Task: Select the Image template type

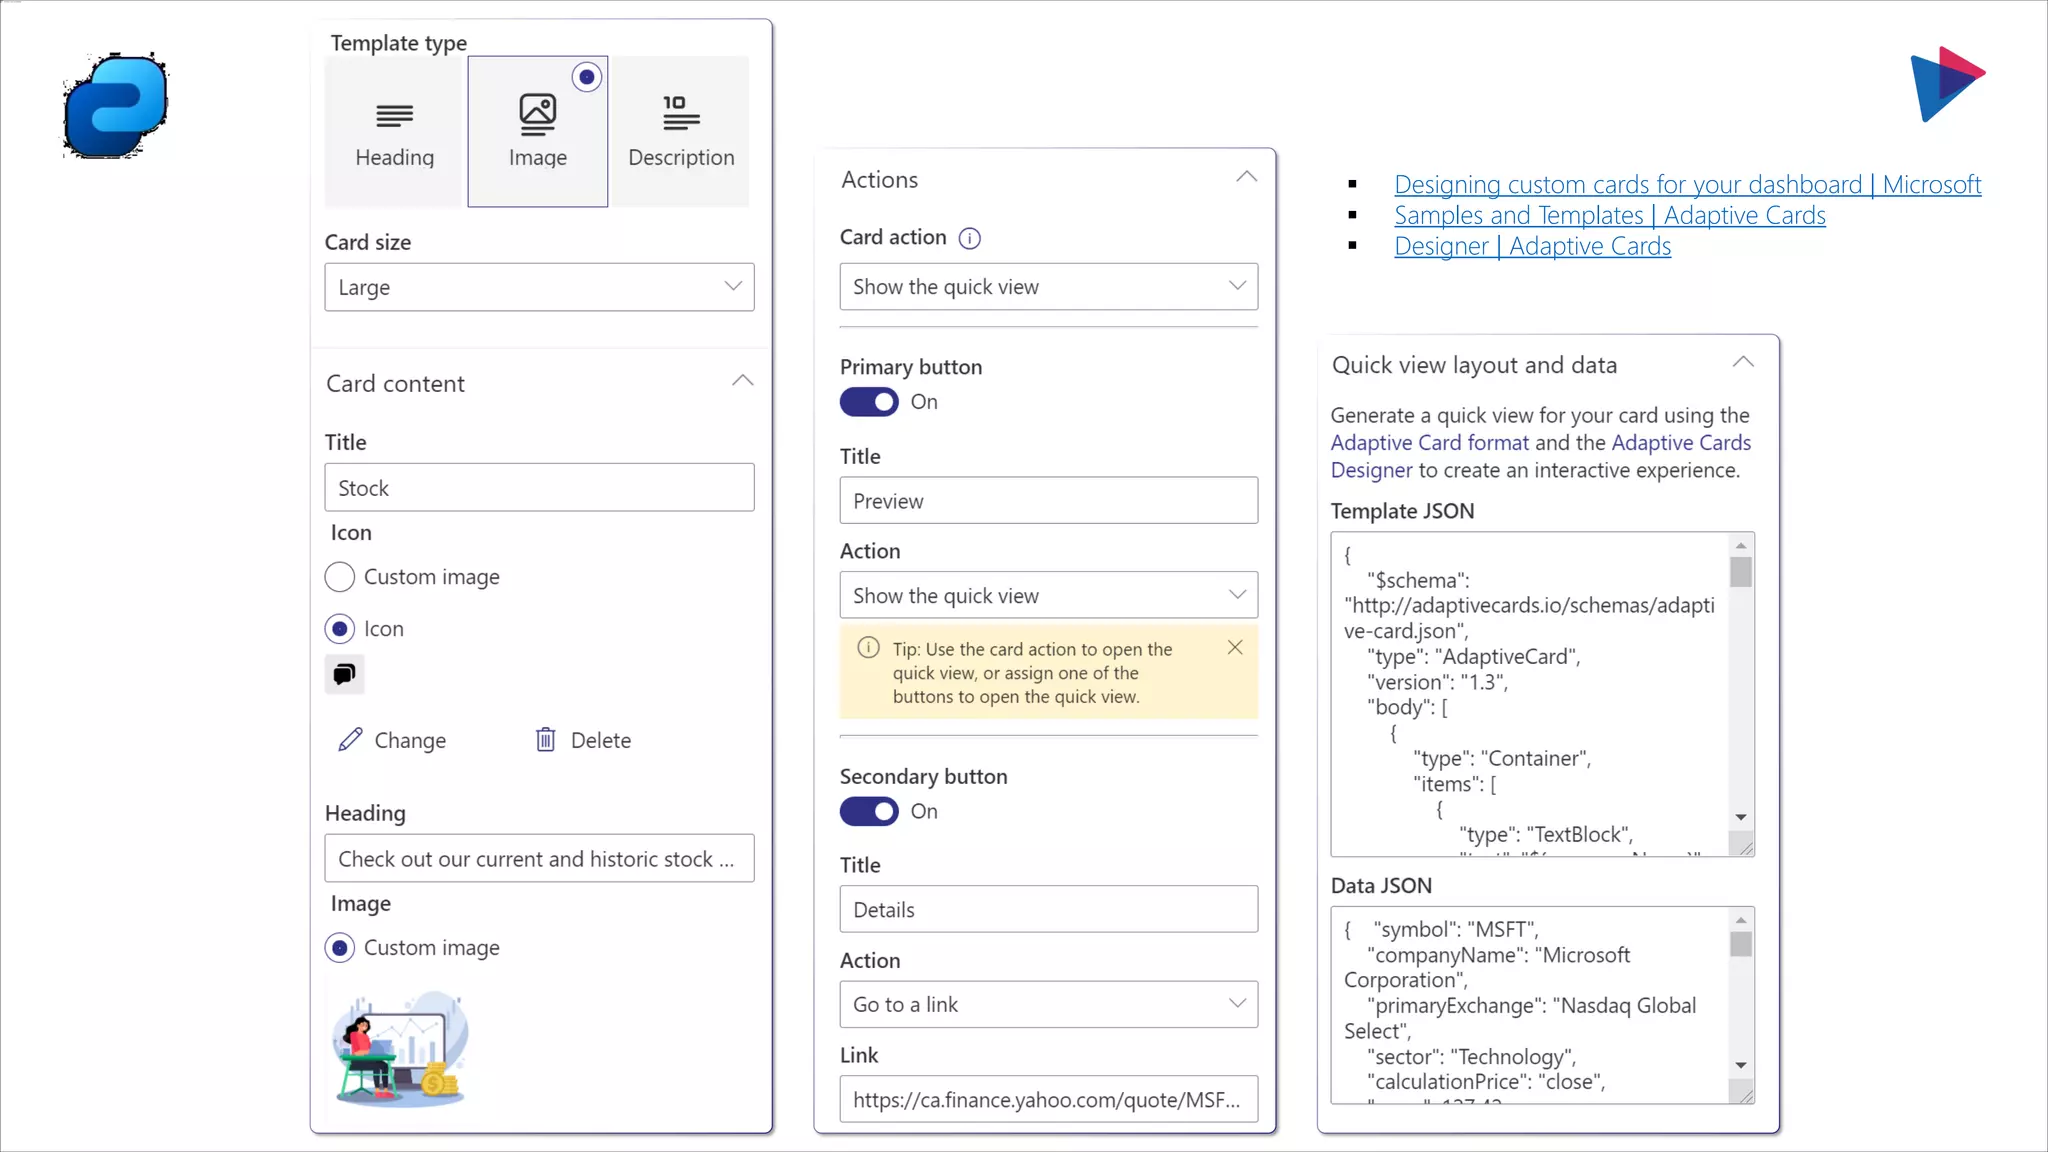Action: click(538, 131)
